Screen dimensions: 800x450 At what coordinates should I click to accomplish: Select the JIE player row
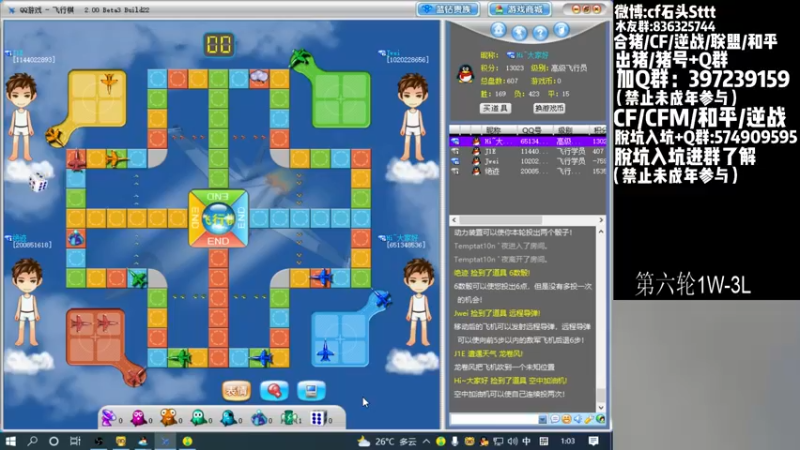pyautogui.click(x=527, y=152)
